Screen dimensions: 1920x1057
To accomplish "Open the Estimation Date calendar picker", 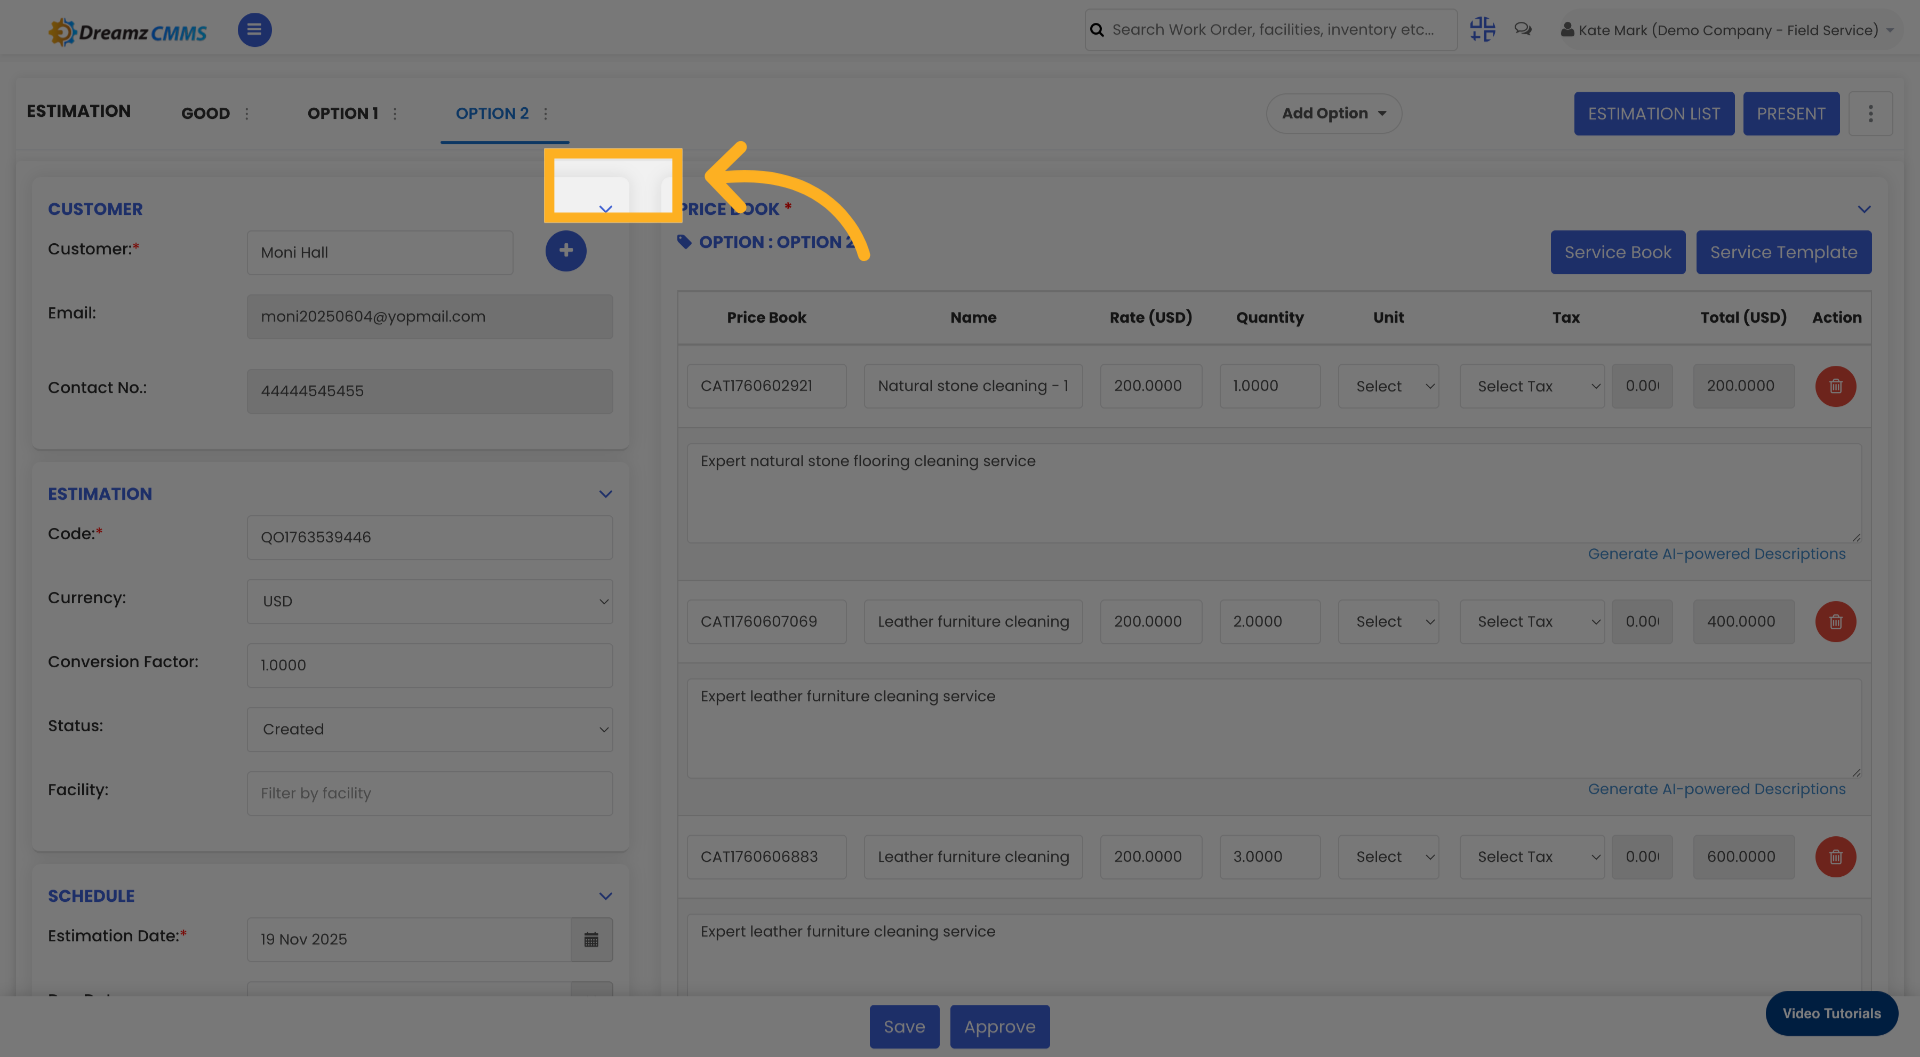I will [x=591, y=940].
